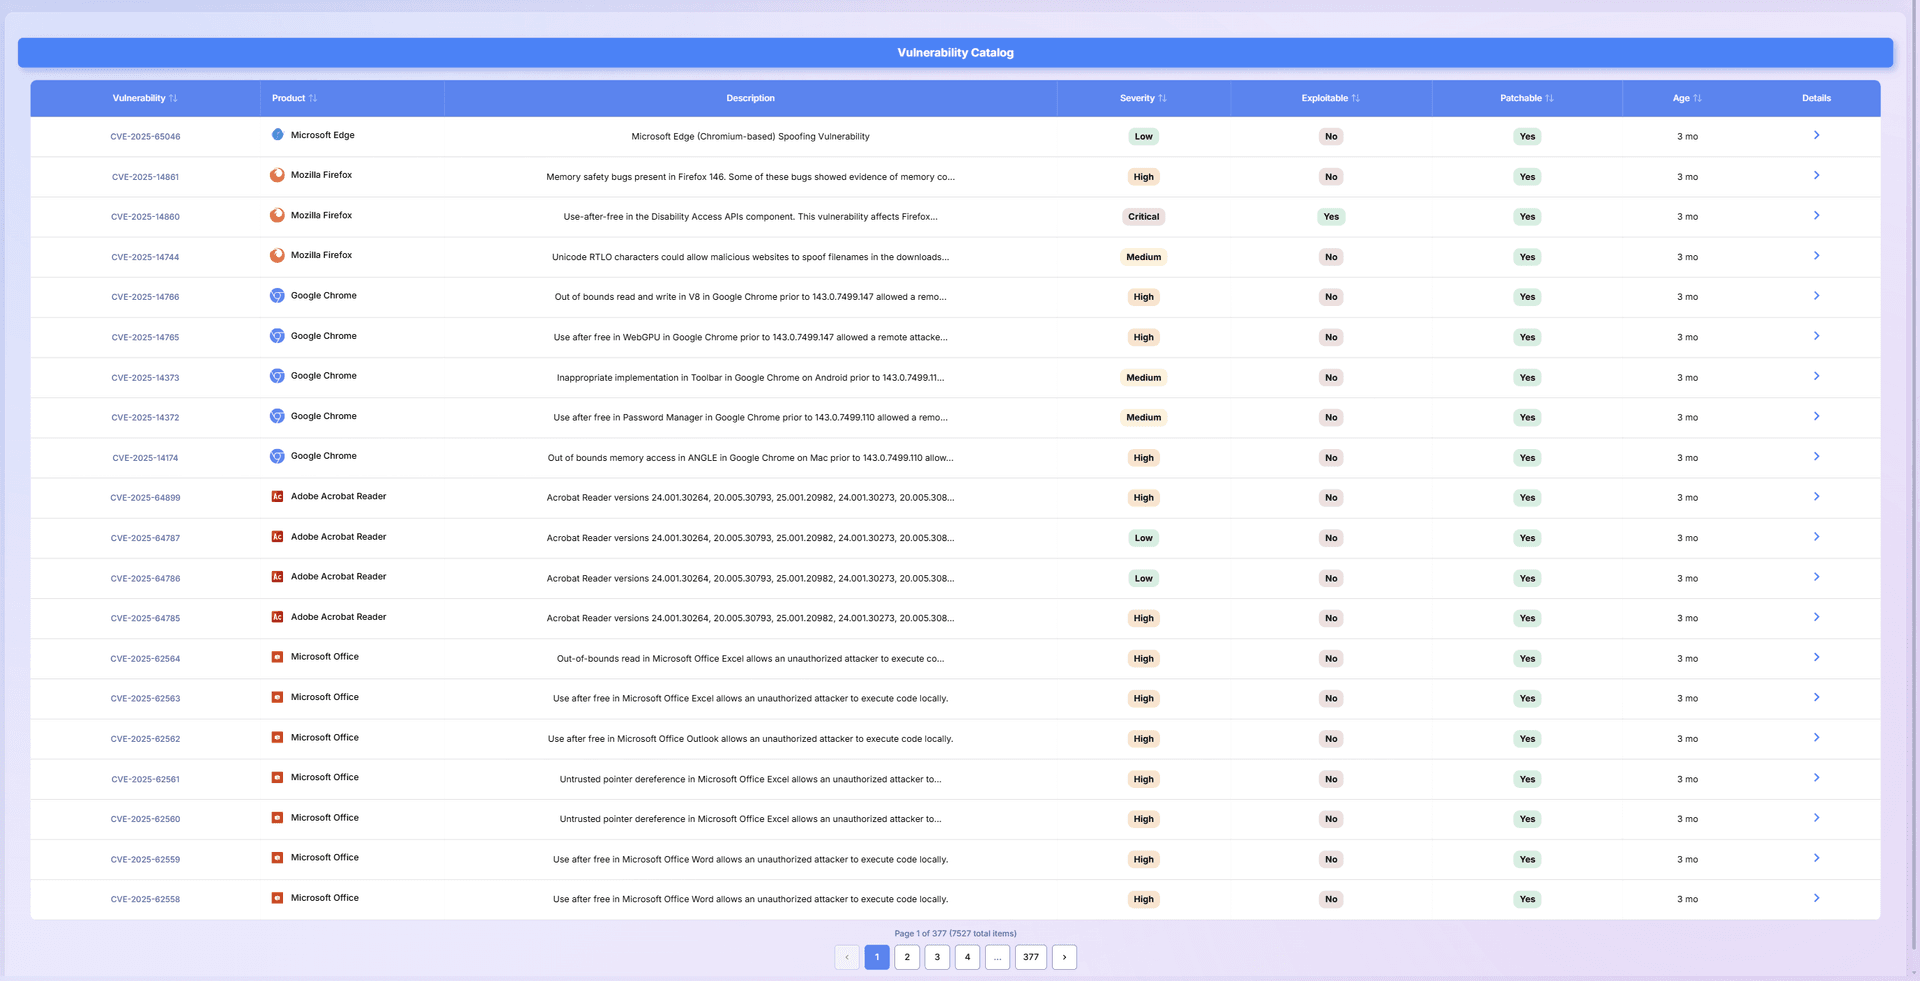Click the description of CVE-2025-14765

tap(750, 337)
